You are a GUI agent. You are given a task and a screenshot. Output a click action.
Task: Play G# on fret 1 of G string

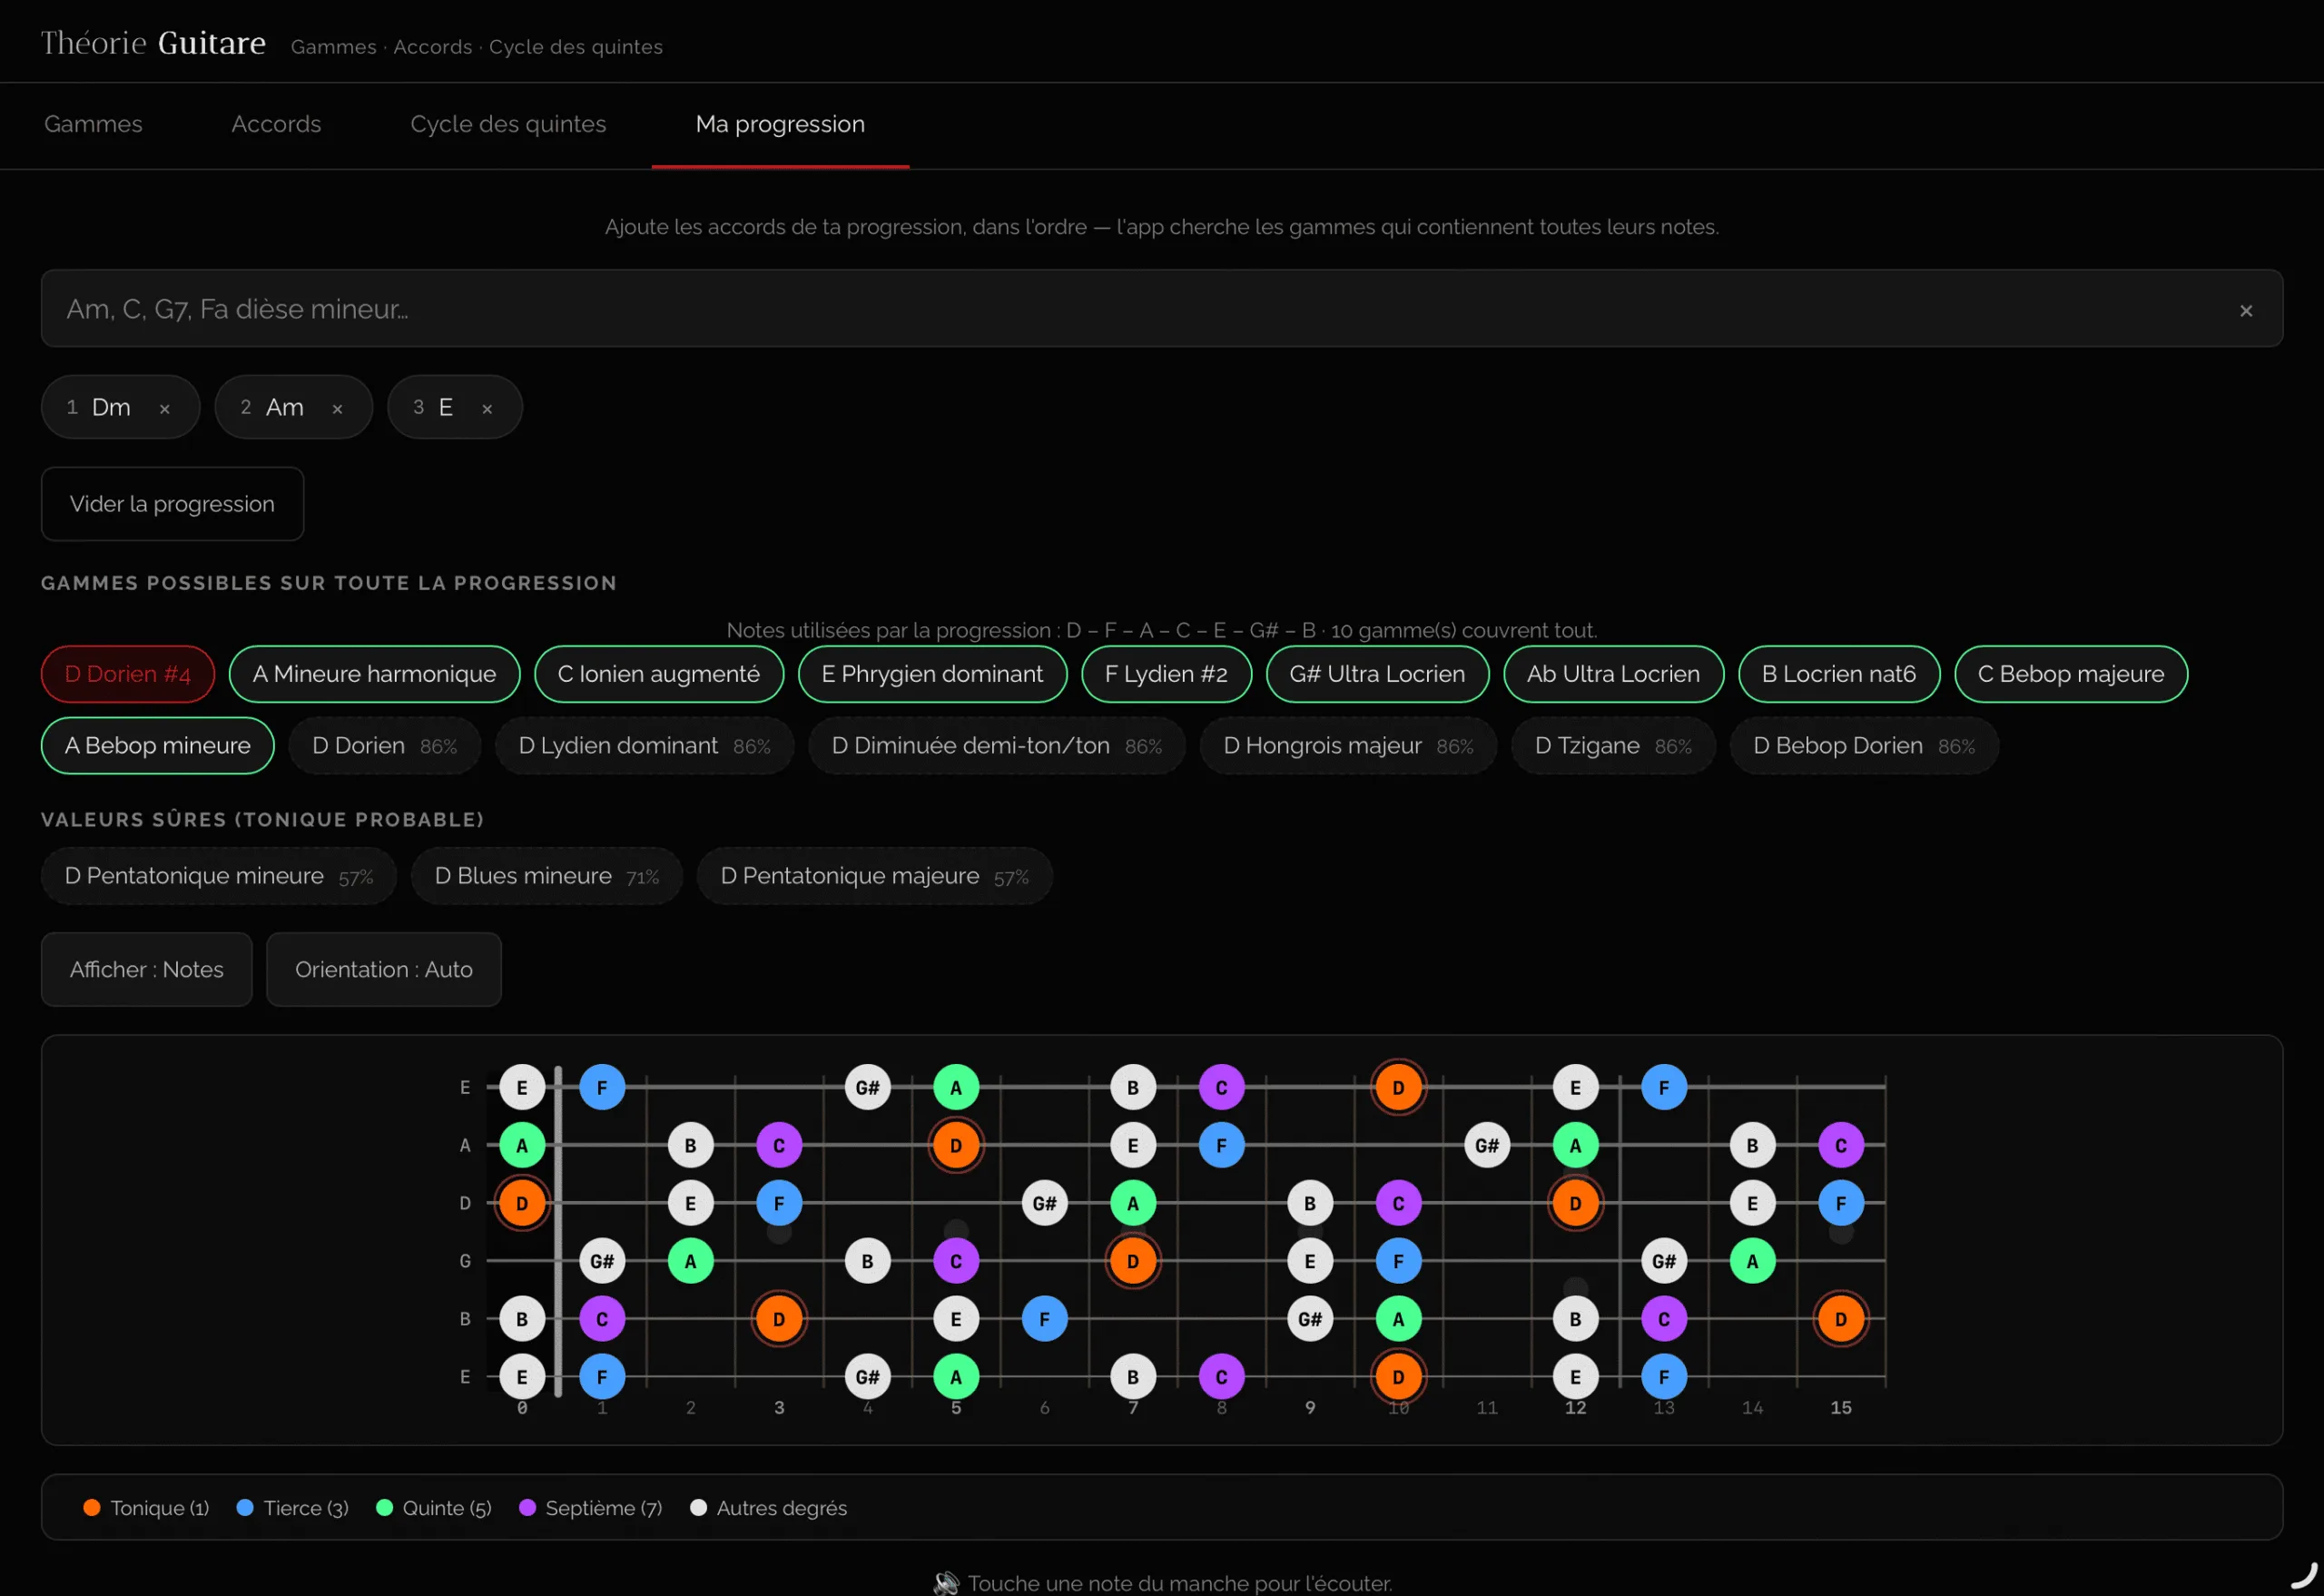(x=602, y=1261)
